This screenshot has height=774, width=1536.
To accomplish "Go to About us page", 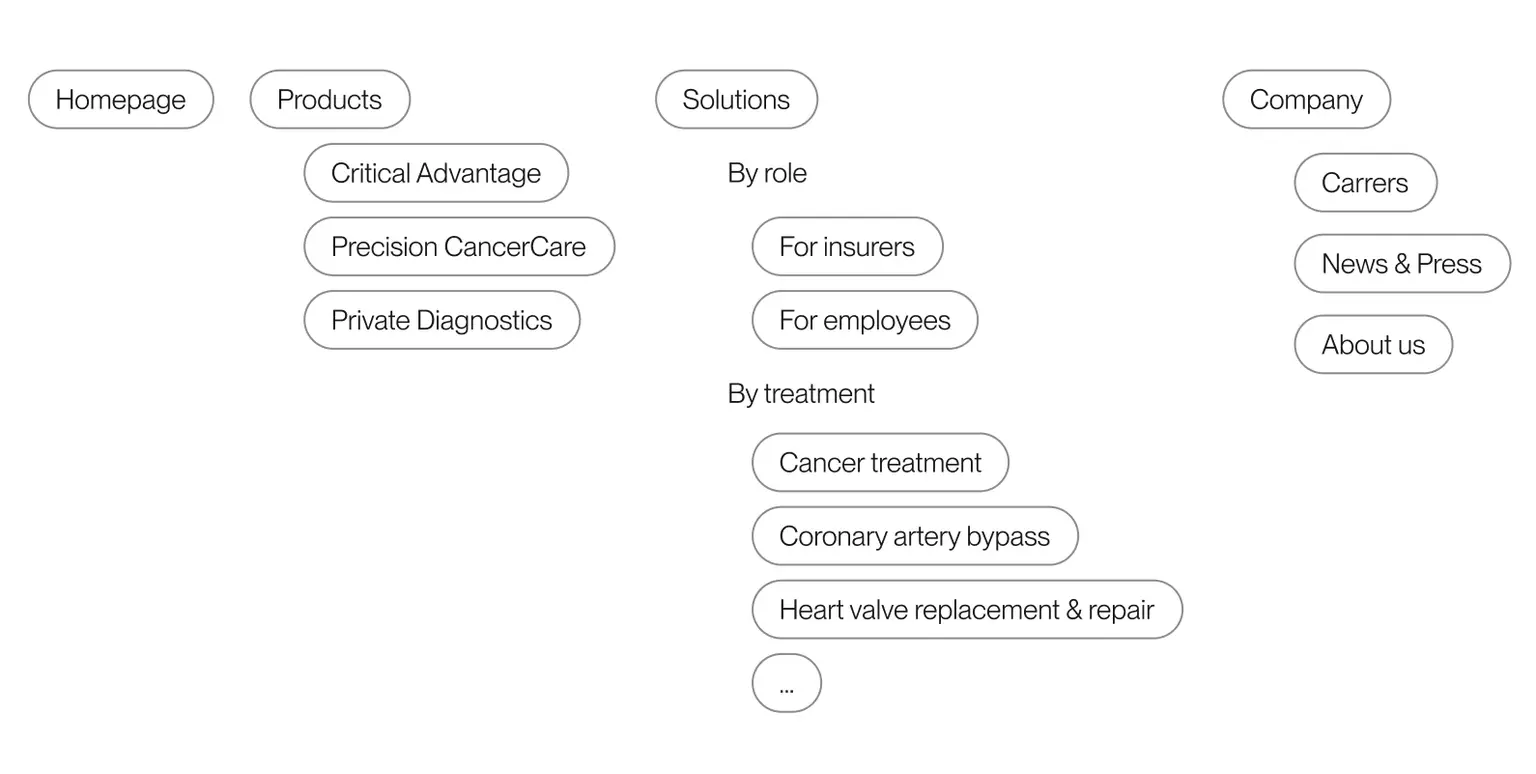I will pos(1373,345).
